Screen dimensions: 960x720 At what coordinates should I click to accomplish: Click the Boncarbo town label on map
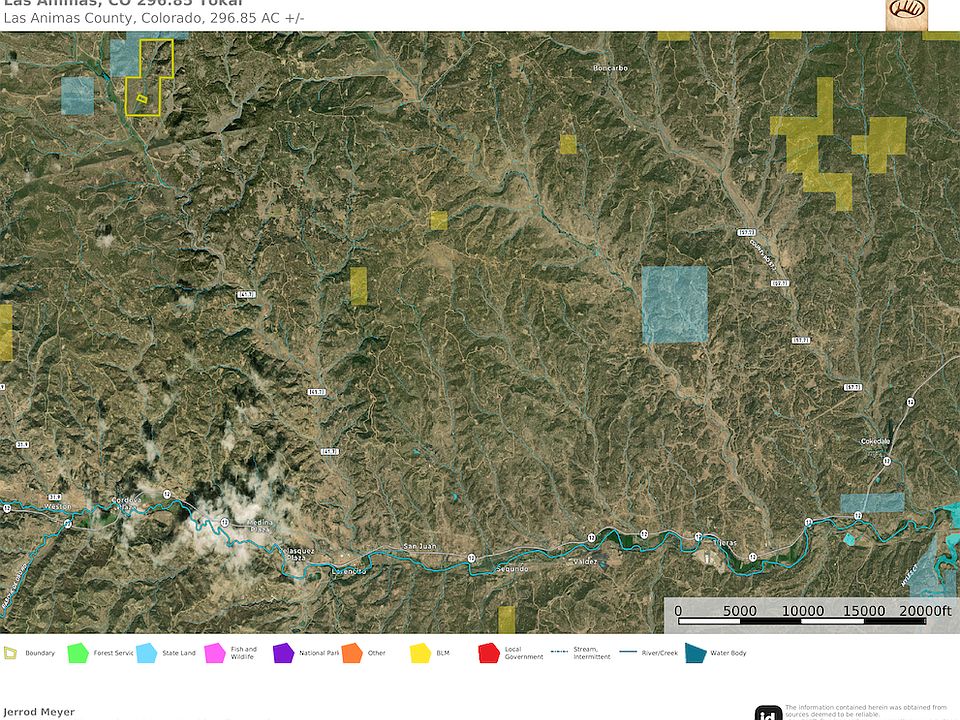[610, 68]
